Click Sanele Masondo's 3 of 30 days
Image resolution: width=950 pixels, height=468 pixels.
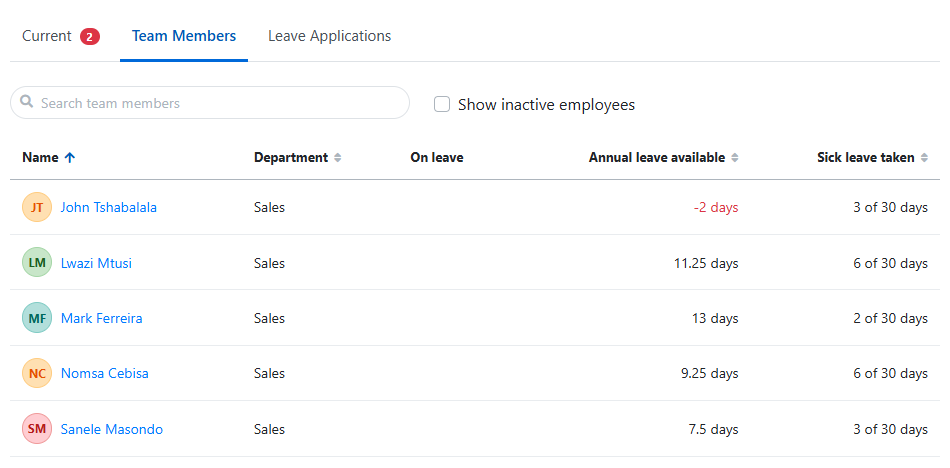pyautogui.click(x=891, y=429)
